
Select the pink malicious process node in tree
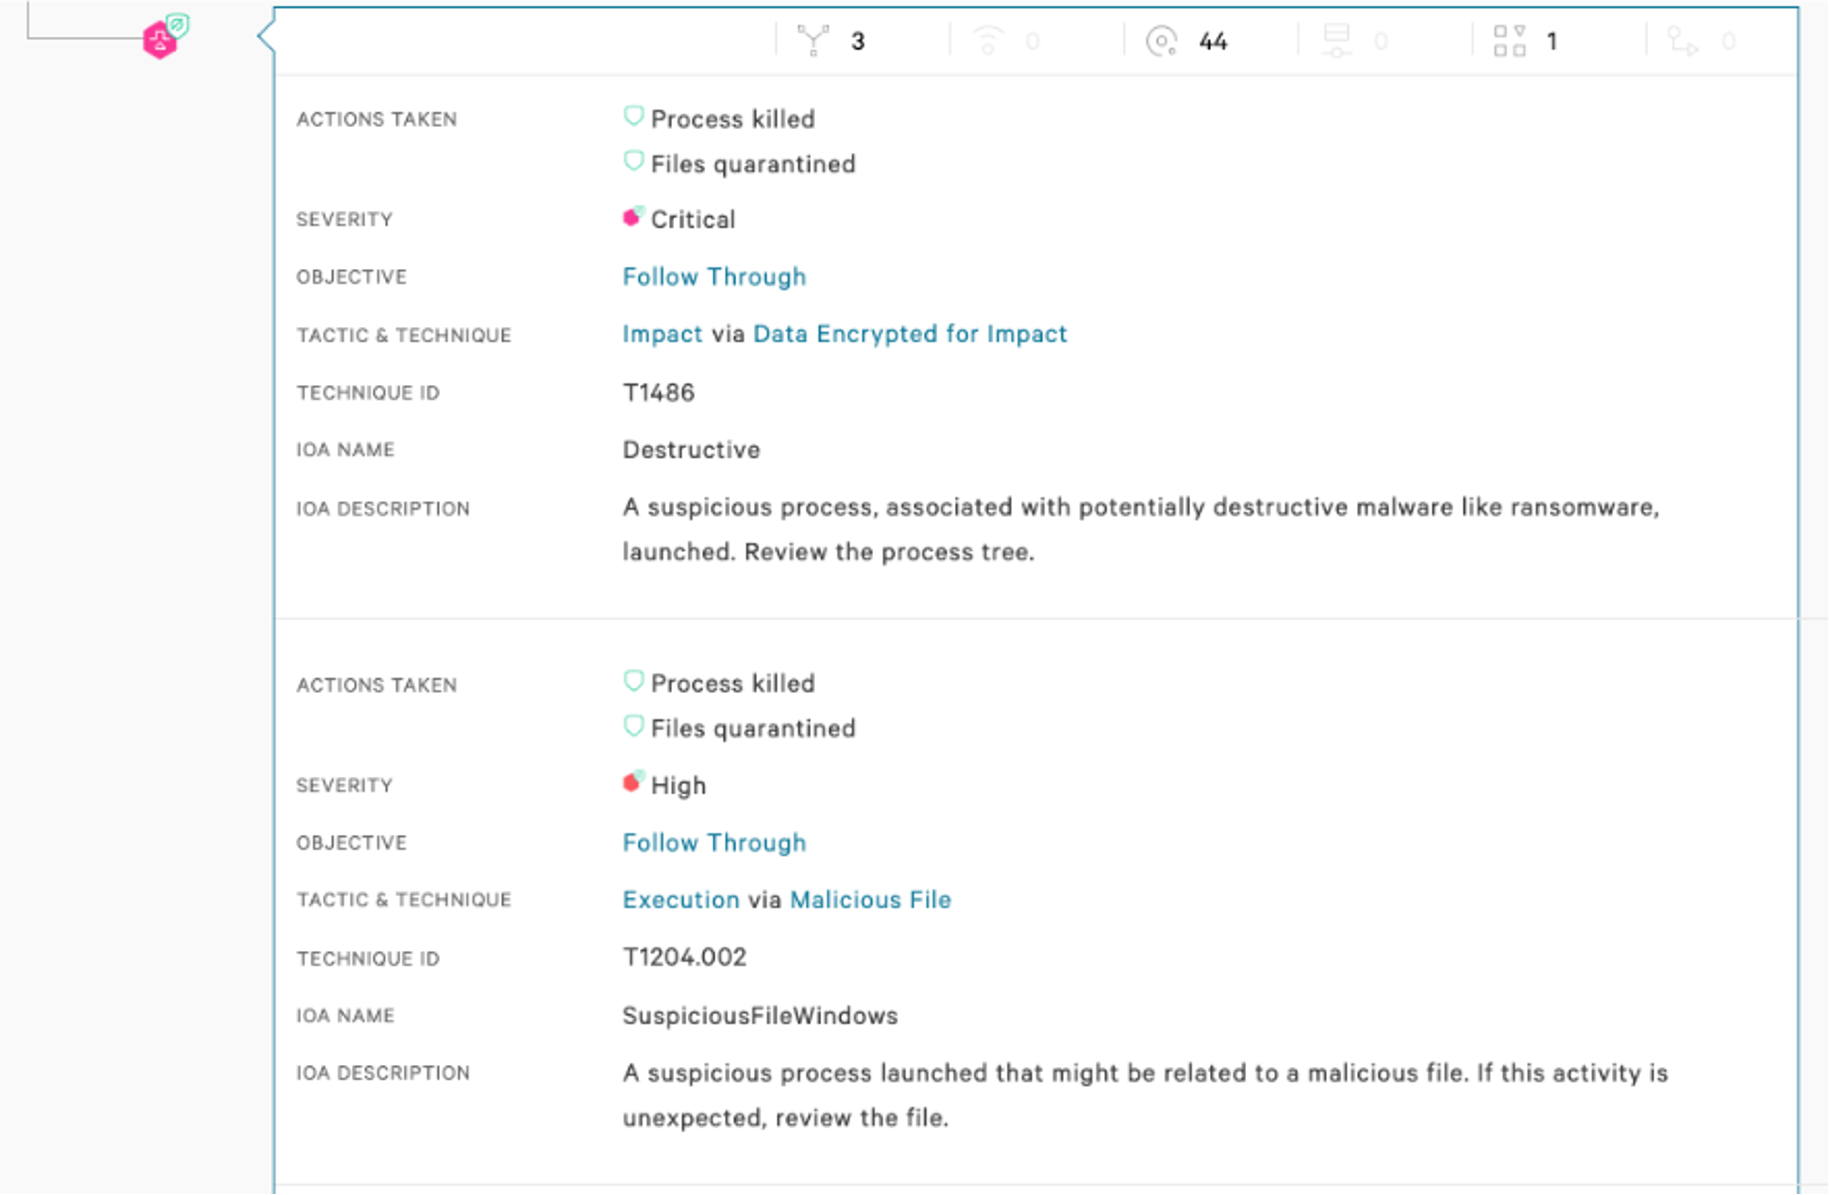pyautogui.click(x=159, y=41)
